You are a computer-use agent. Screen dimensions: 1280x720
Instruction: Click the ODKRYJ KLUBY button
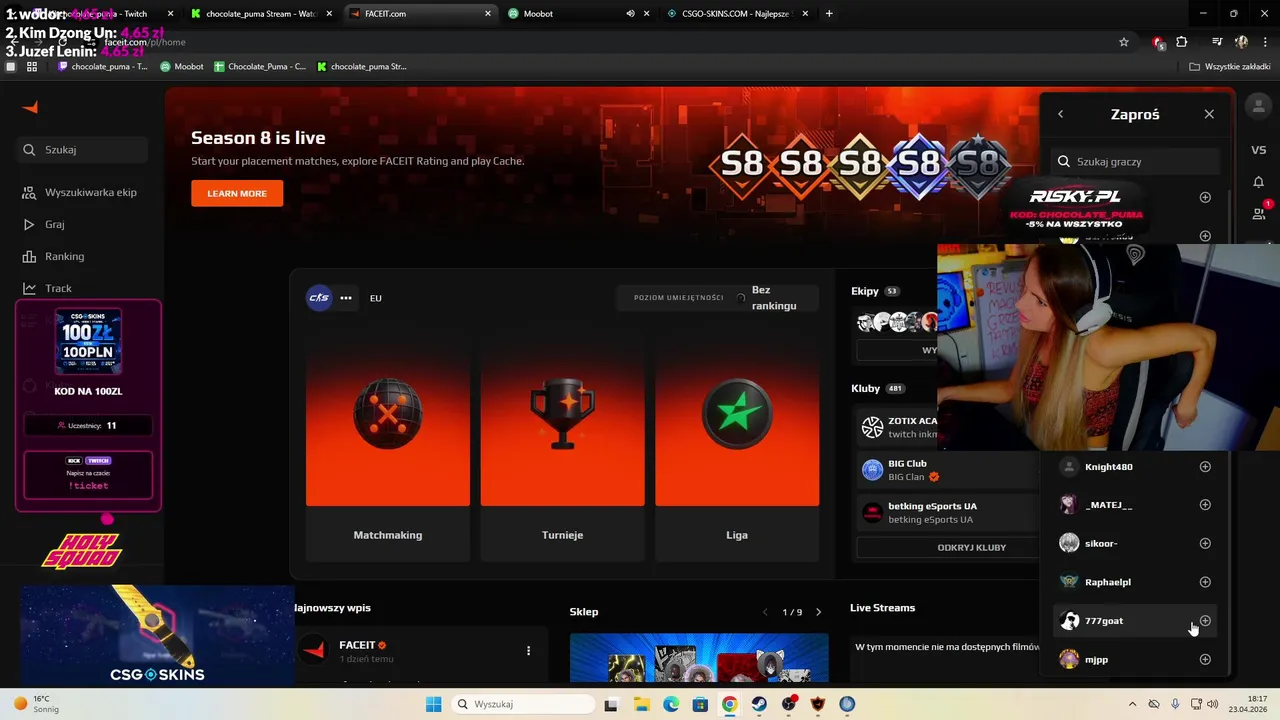point(948,547)
